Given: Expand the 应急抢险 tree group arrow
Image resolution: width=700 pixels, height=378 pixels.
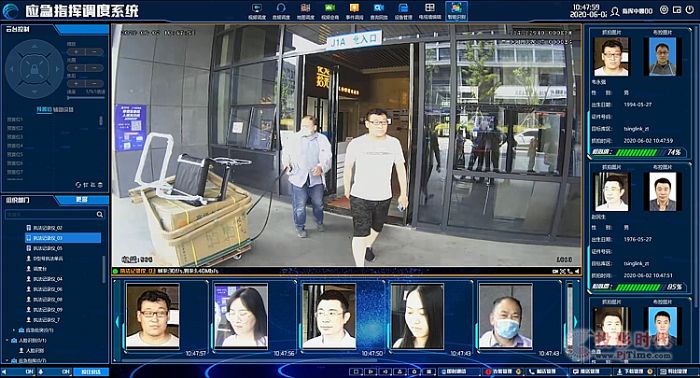Looking at the screenshot, I should coord(14,330).
